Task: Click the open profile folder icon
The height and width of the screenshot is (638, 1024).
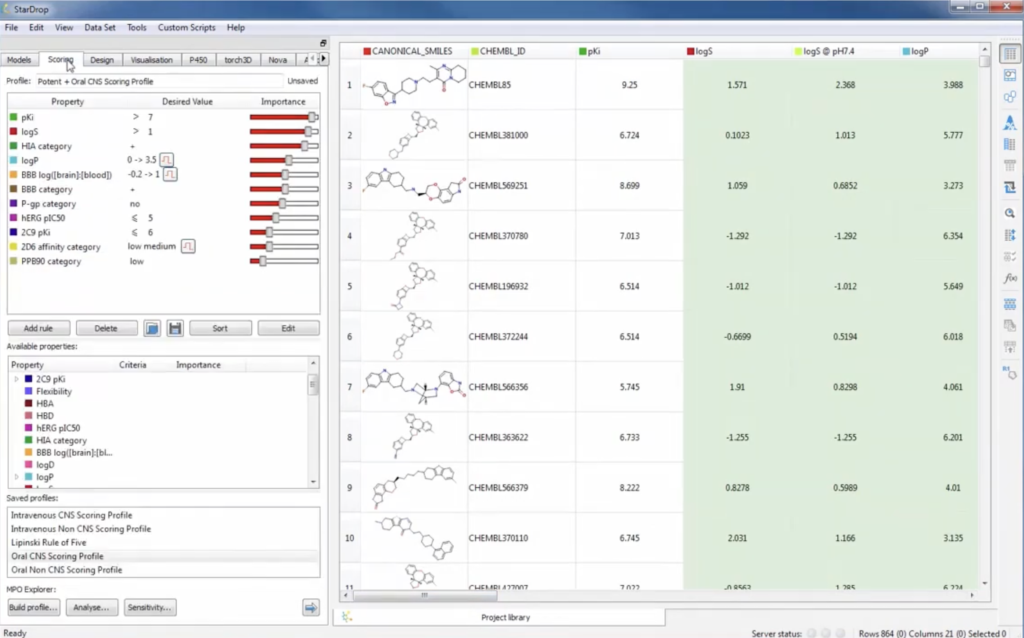Action: point(151,328)
